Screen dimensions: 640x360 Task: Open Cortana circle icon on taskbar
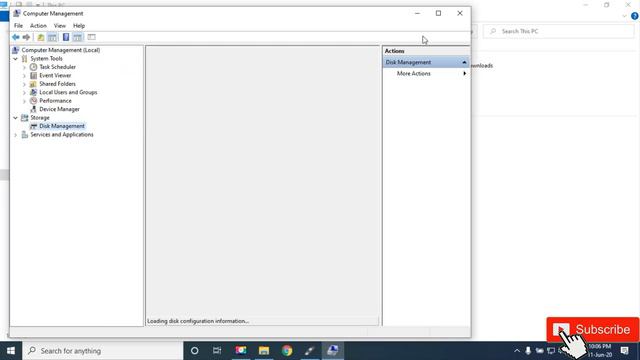coord(195,351)
